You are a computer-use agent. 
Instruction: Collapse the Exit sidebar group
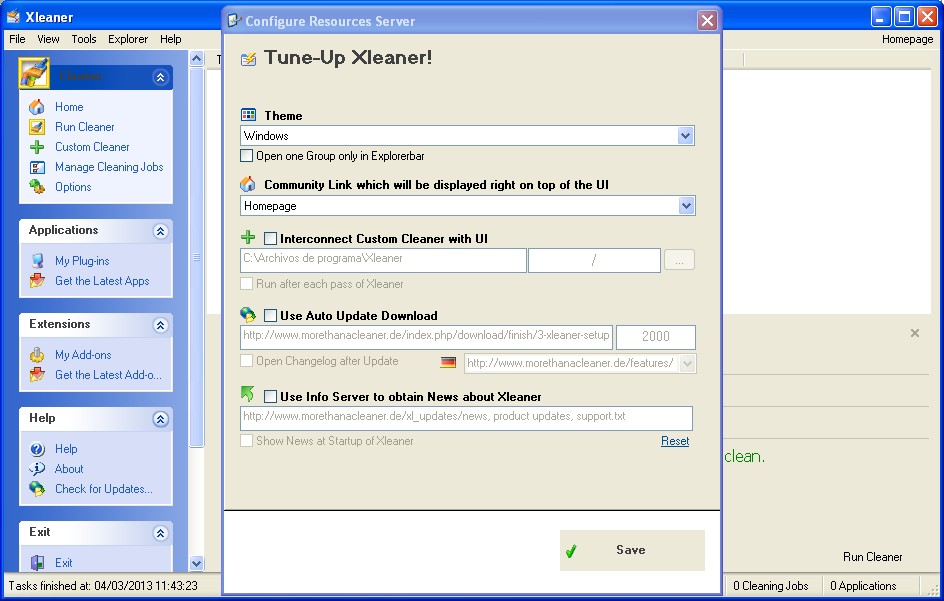coord(160,533)
